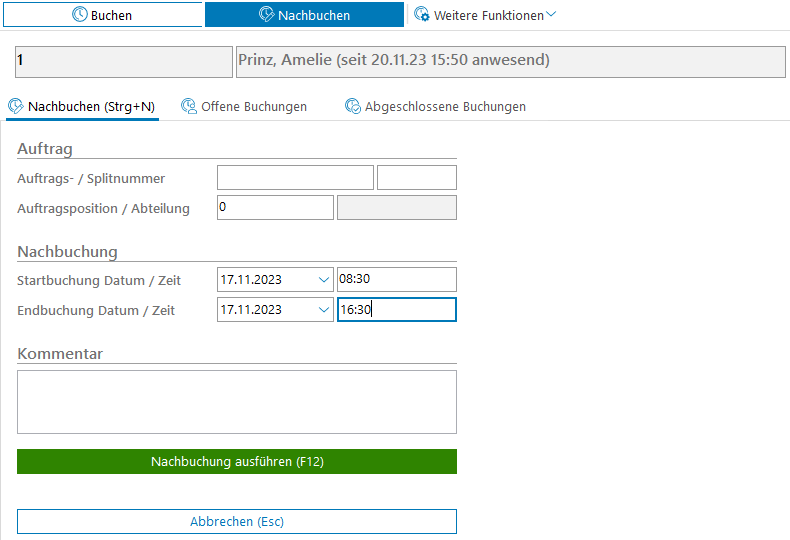Click the clock icon on Buchen button
Image resolution: width=790 pixels, height=540 pixels.
pos(80,15)
